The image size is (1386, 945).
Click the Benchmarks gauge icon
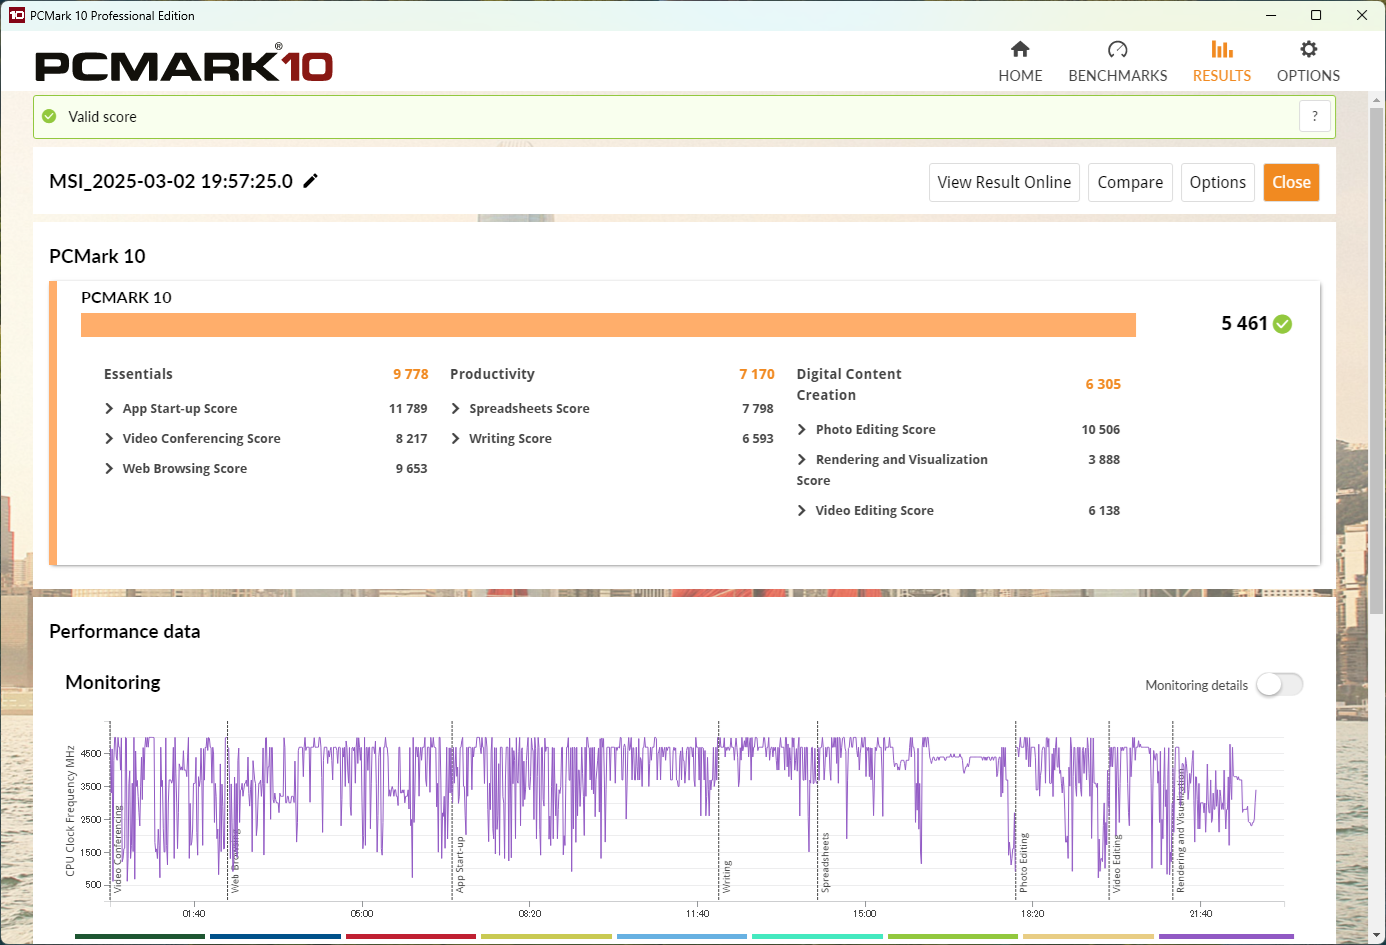(1118, 49)
